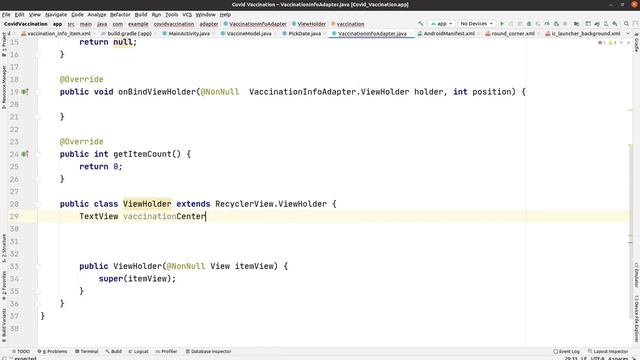Click the Attach Debugger to Android Process icon
Screen dimensions: 640x360
[x=556, y=24]
